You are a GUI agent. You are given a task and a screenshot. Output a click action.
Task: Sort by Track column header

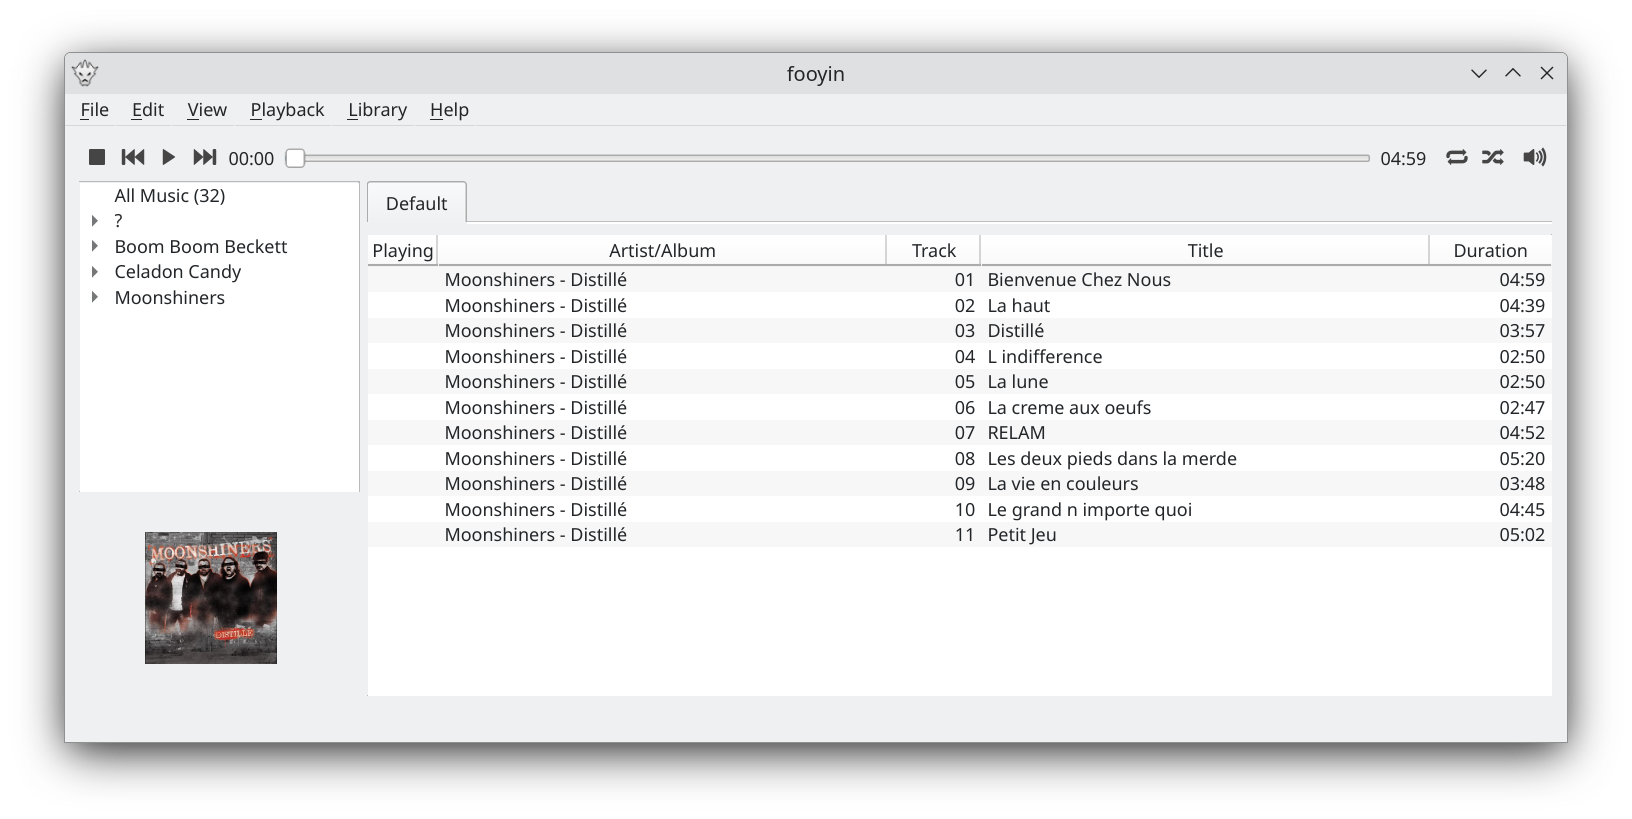(933, 251)
